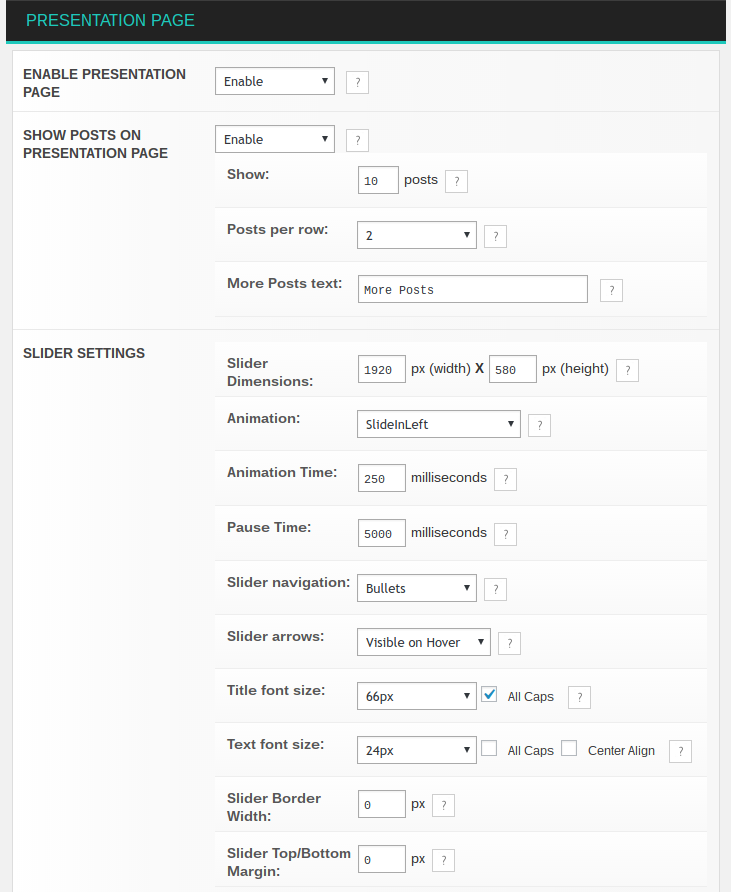Enable Center Align for text
731x892 pixels.
tap(569, 748)
